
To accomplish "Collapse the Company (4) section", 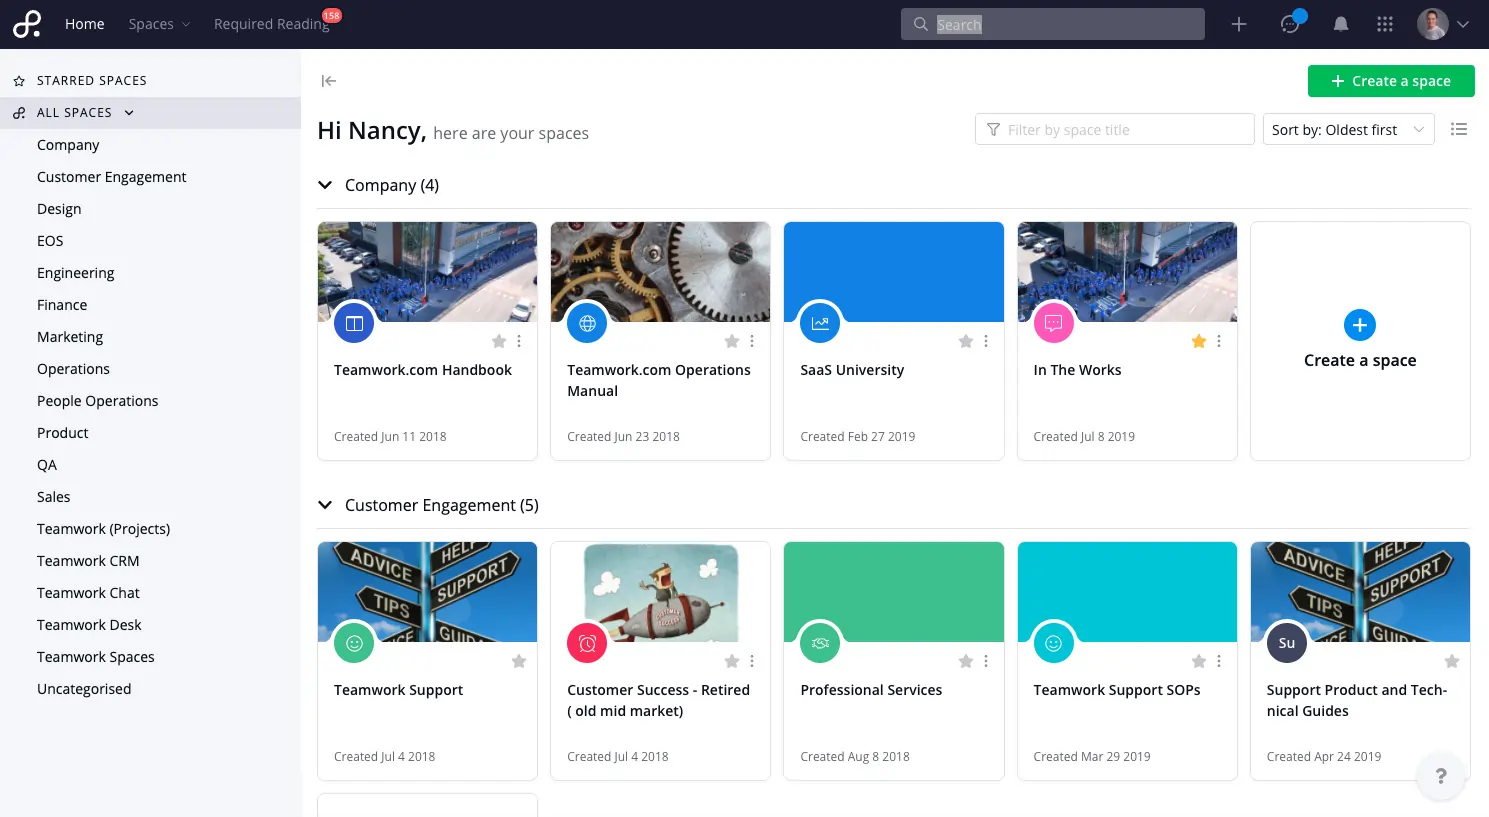I will tap(325, 185).
